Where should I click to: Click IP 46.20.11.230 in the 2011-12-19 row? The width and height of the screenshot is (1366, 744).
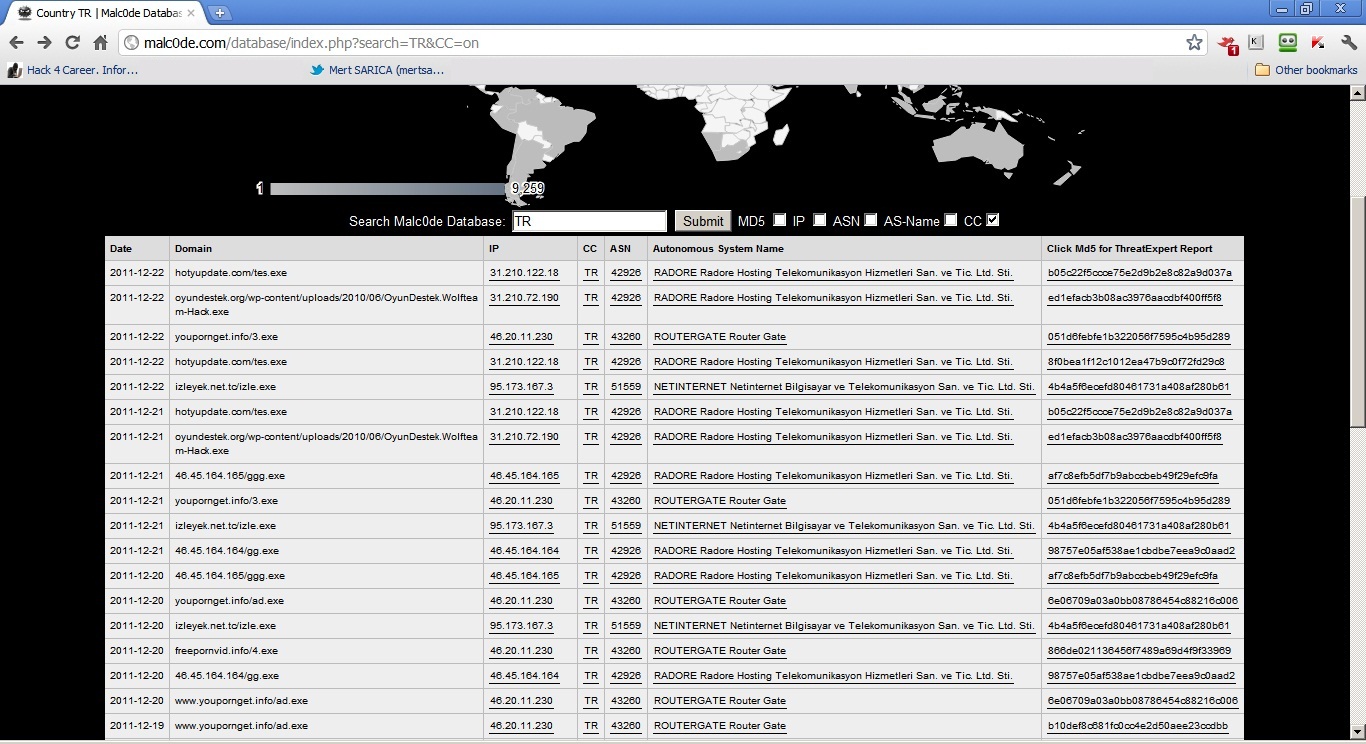pyautogui.click(x=521, y=725)
